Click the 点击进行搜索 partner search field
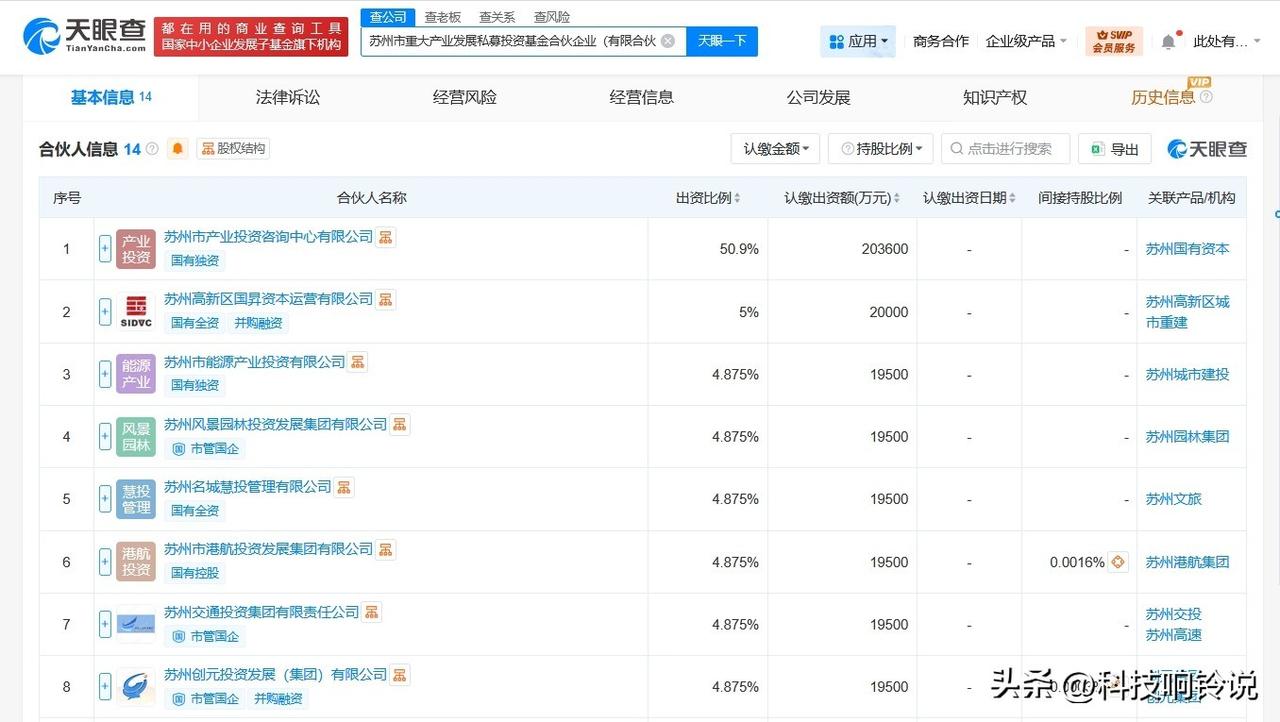 click(1006, 149)
